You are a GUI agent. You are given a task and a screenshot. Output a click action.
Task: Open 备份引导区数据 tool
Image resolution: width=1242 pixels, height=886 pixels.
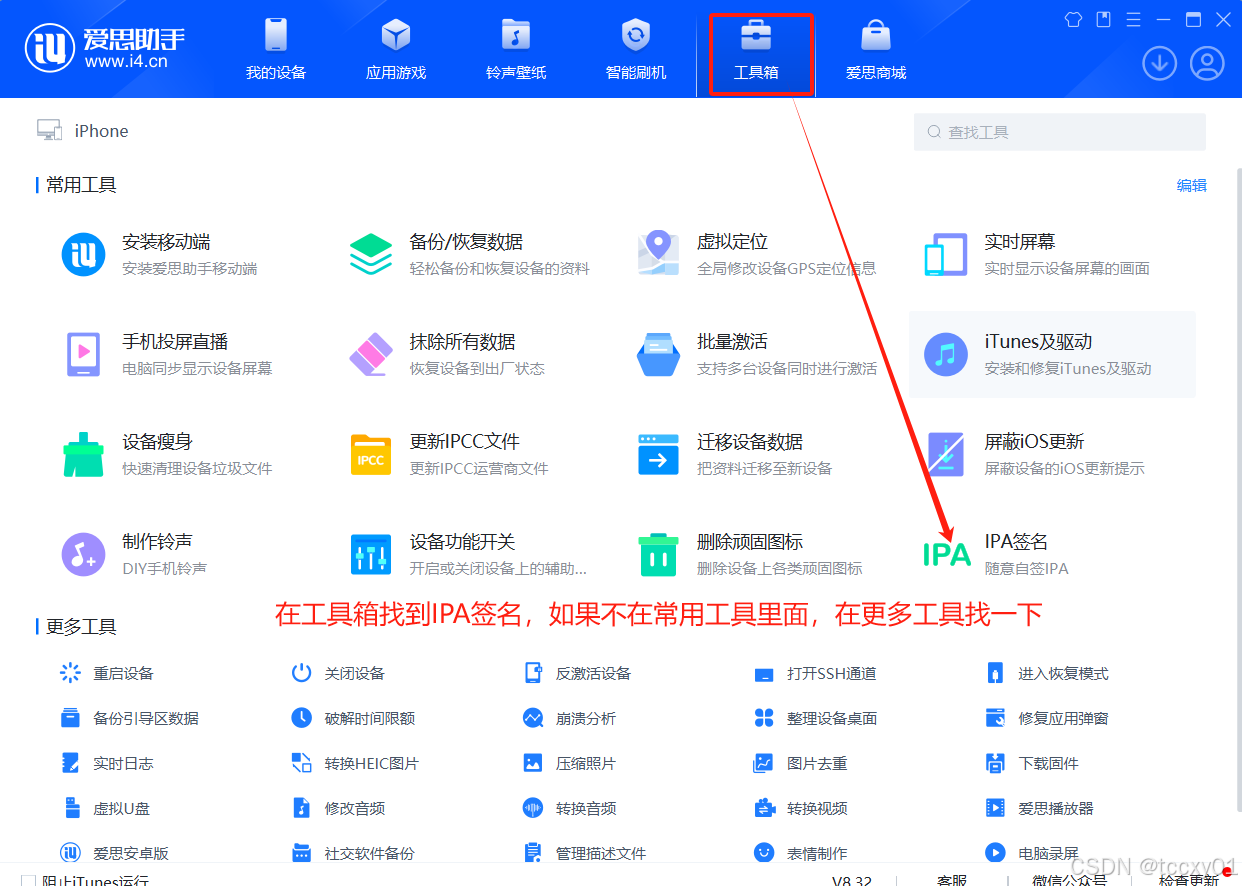(130, 718)
